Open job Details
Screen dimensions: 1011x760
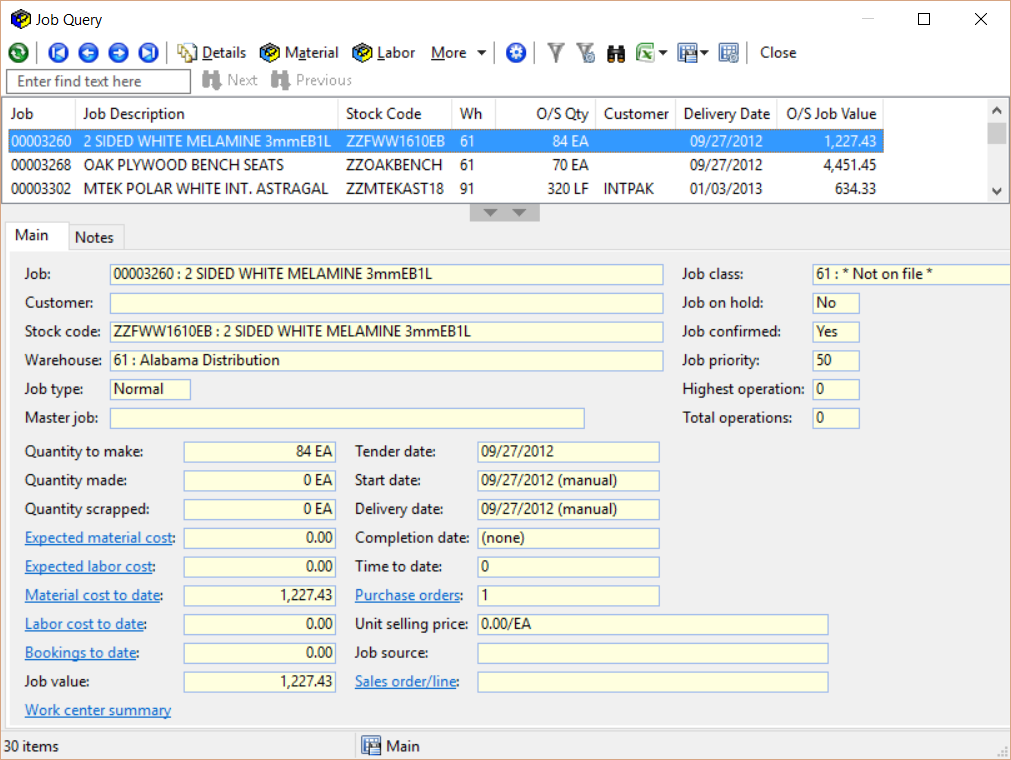click(212, 53)
